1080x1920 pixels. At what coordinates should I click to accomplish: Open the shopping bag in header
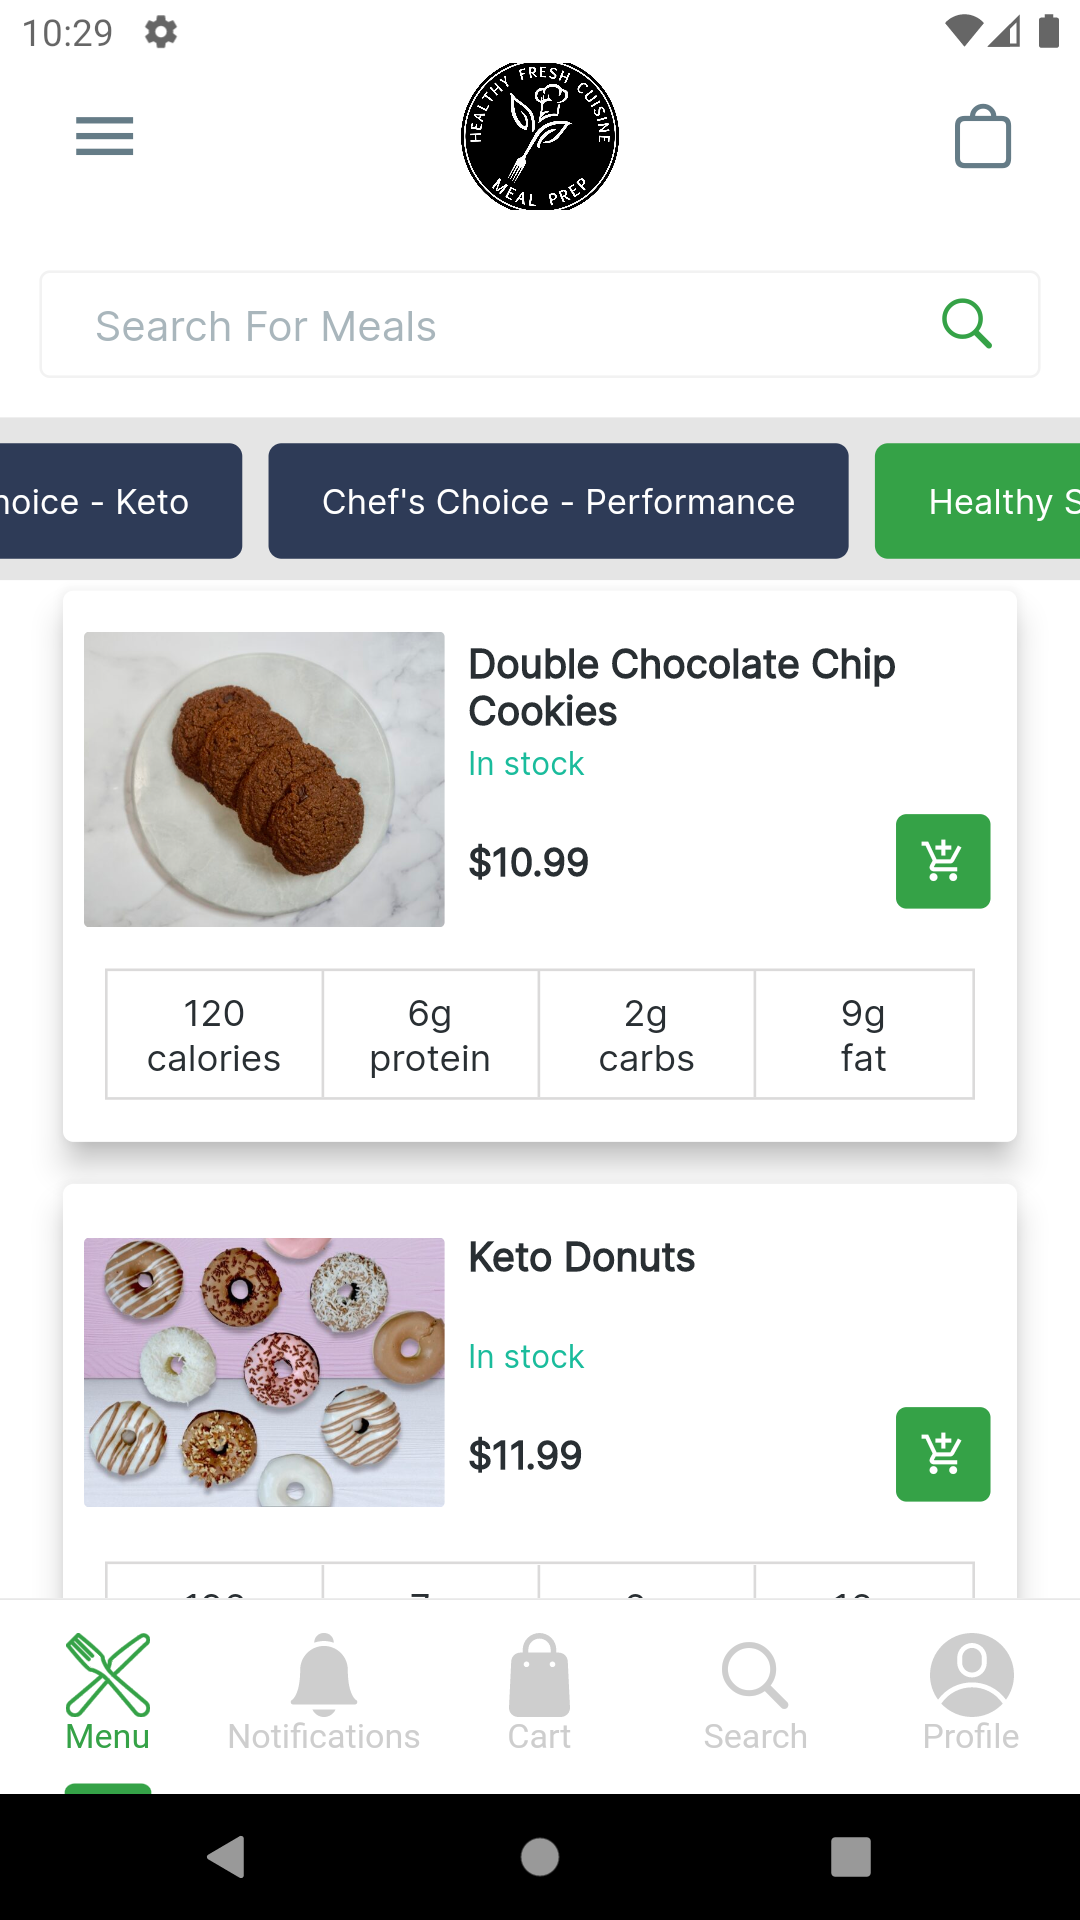click(x=983, y=136)
